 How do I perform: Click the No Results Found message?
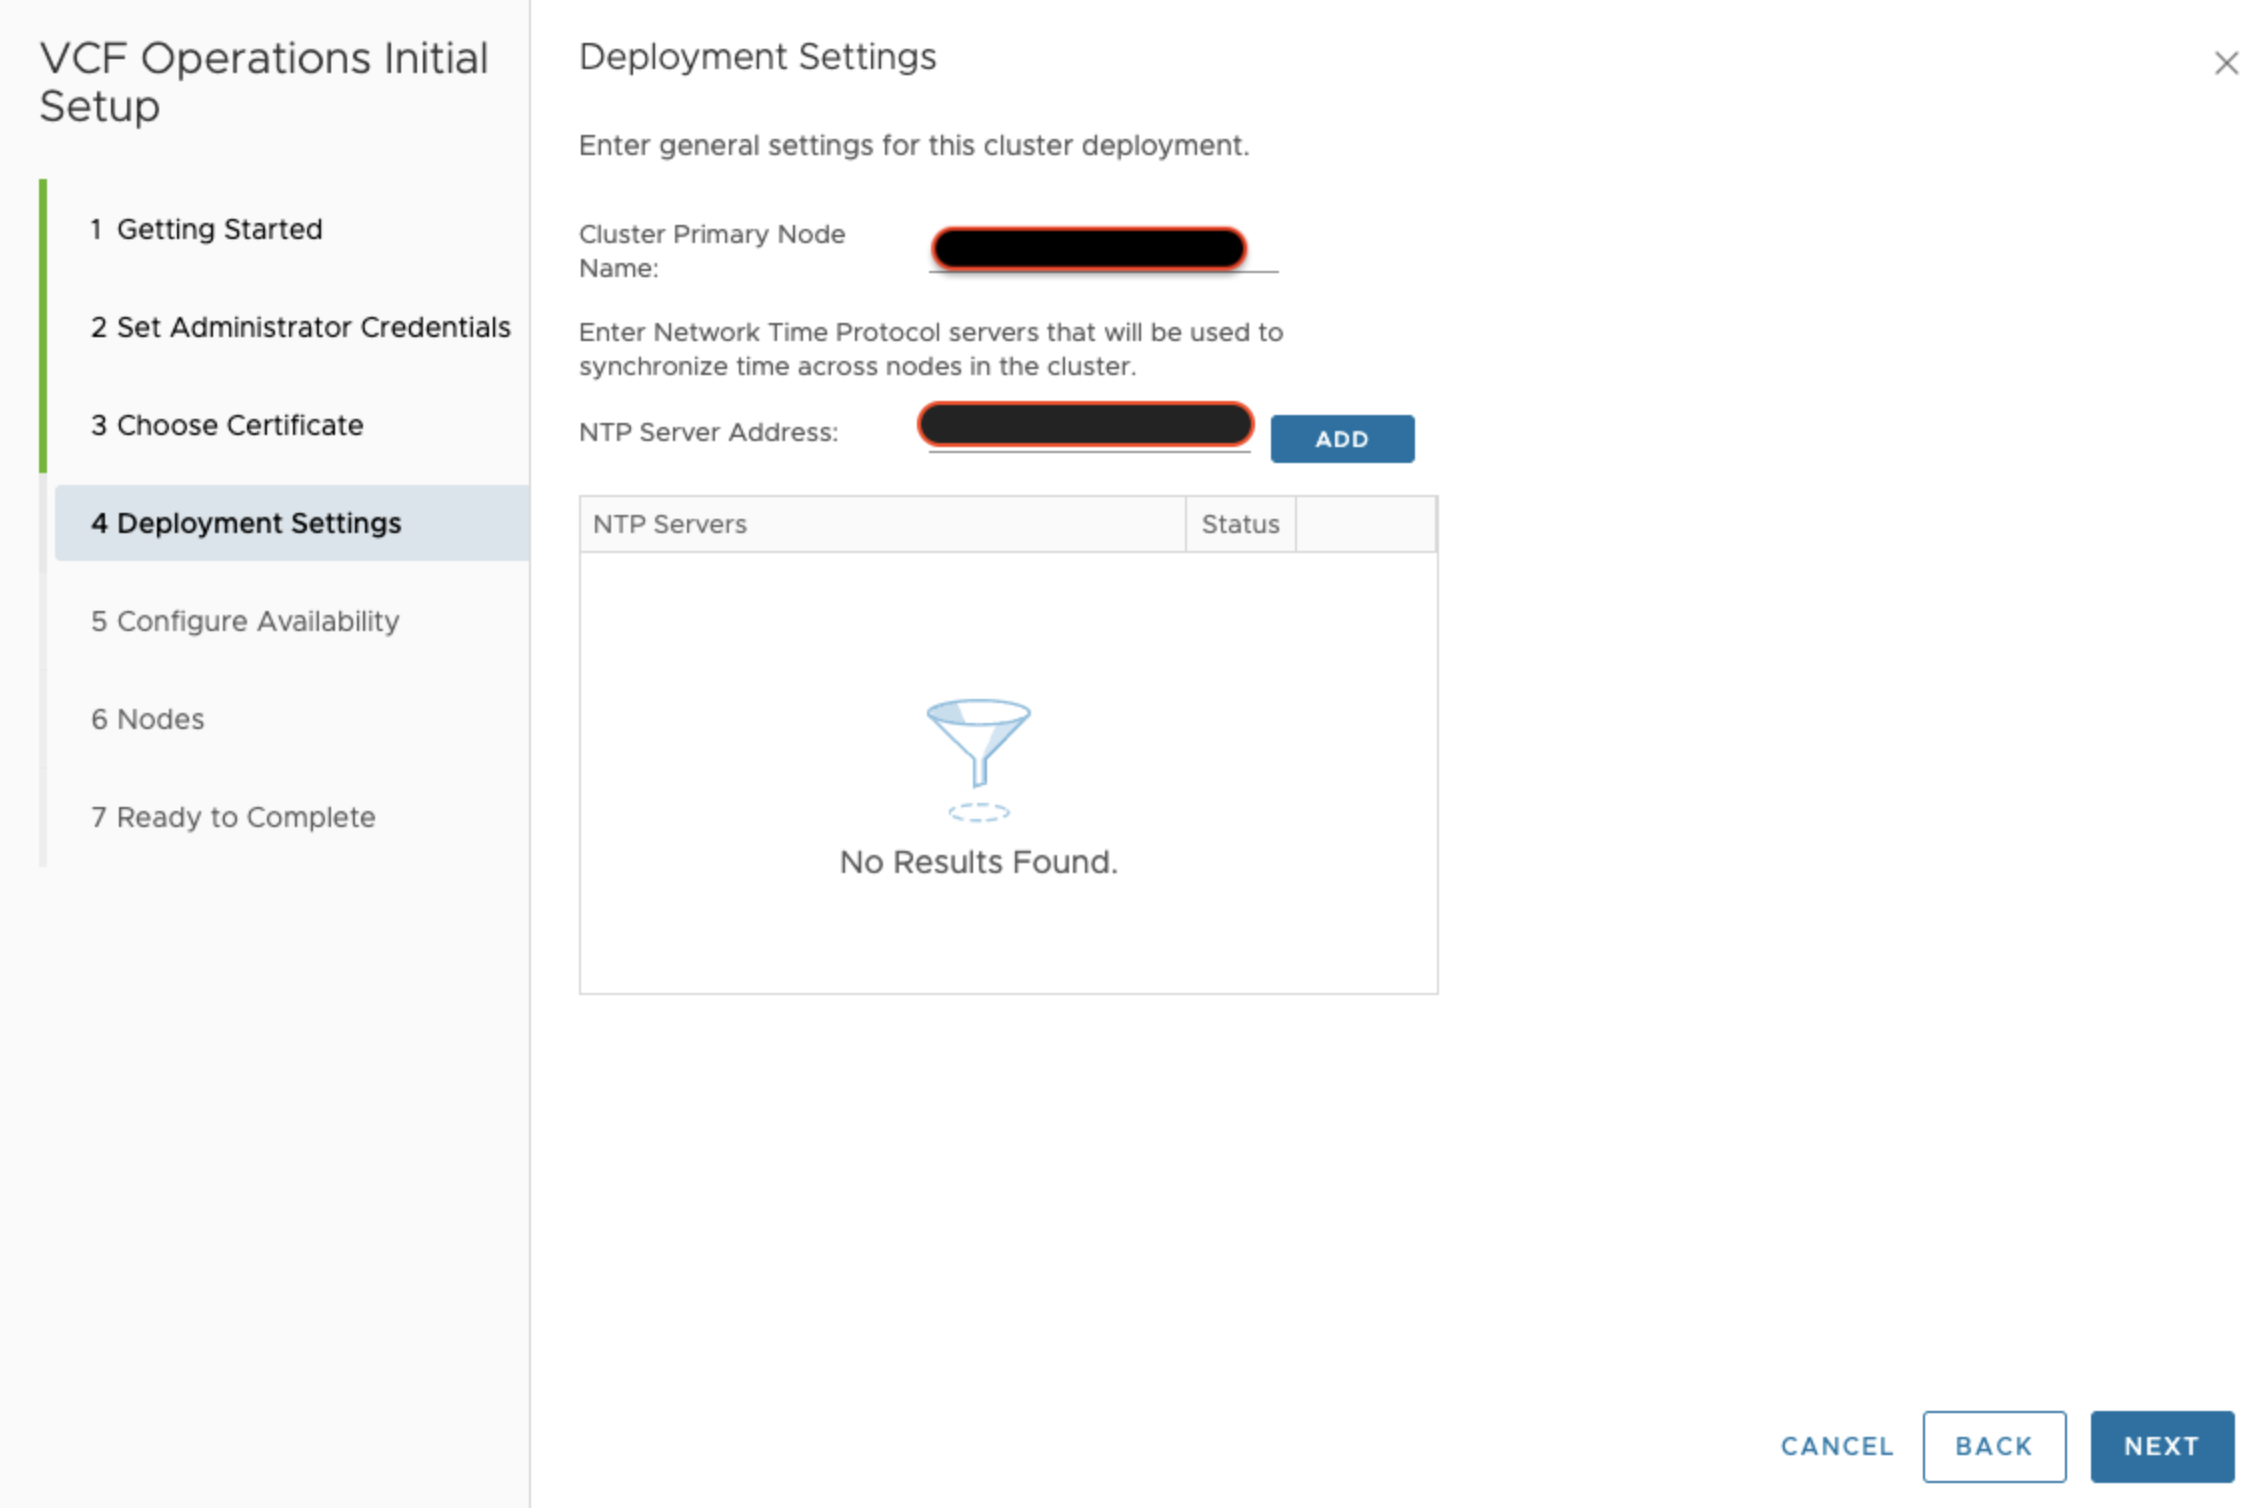tap(978, 862)
